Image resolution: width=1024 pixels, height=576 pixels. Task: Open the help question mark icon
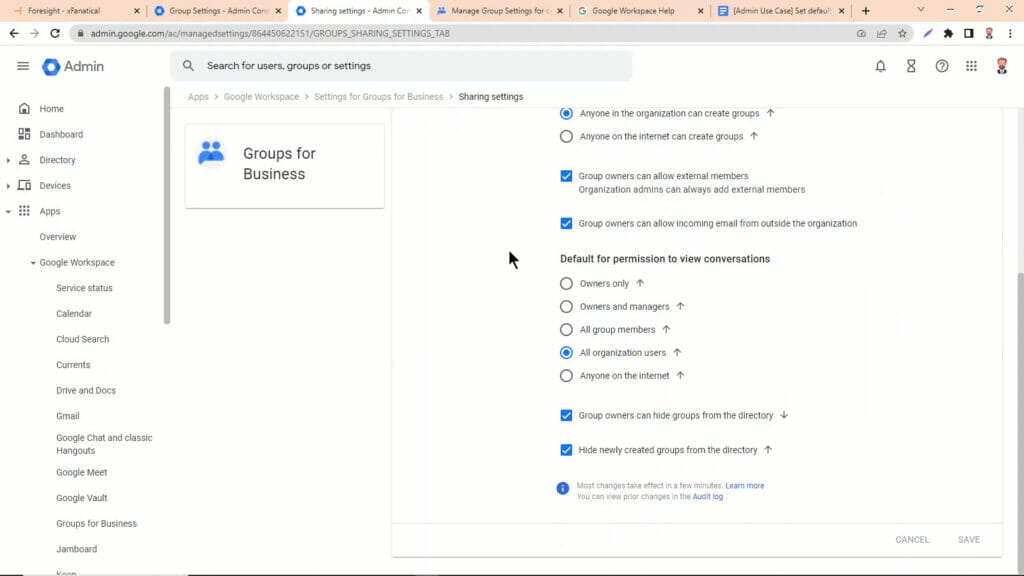tap(942, 66)
